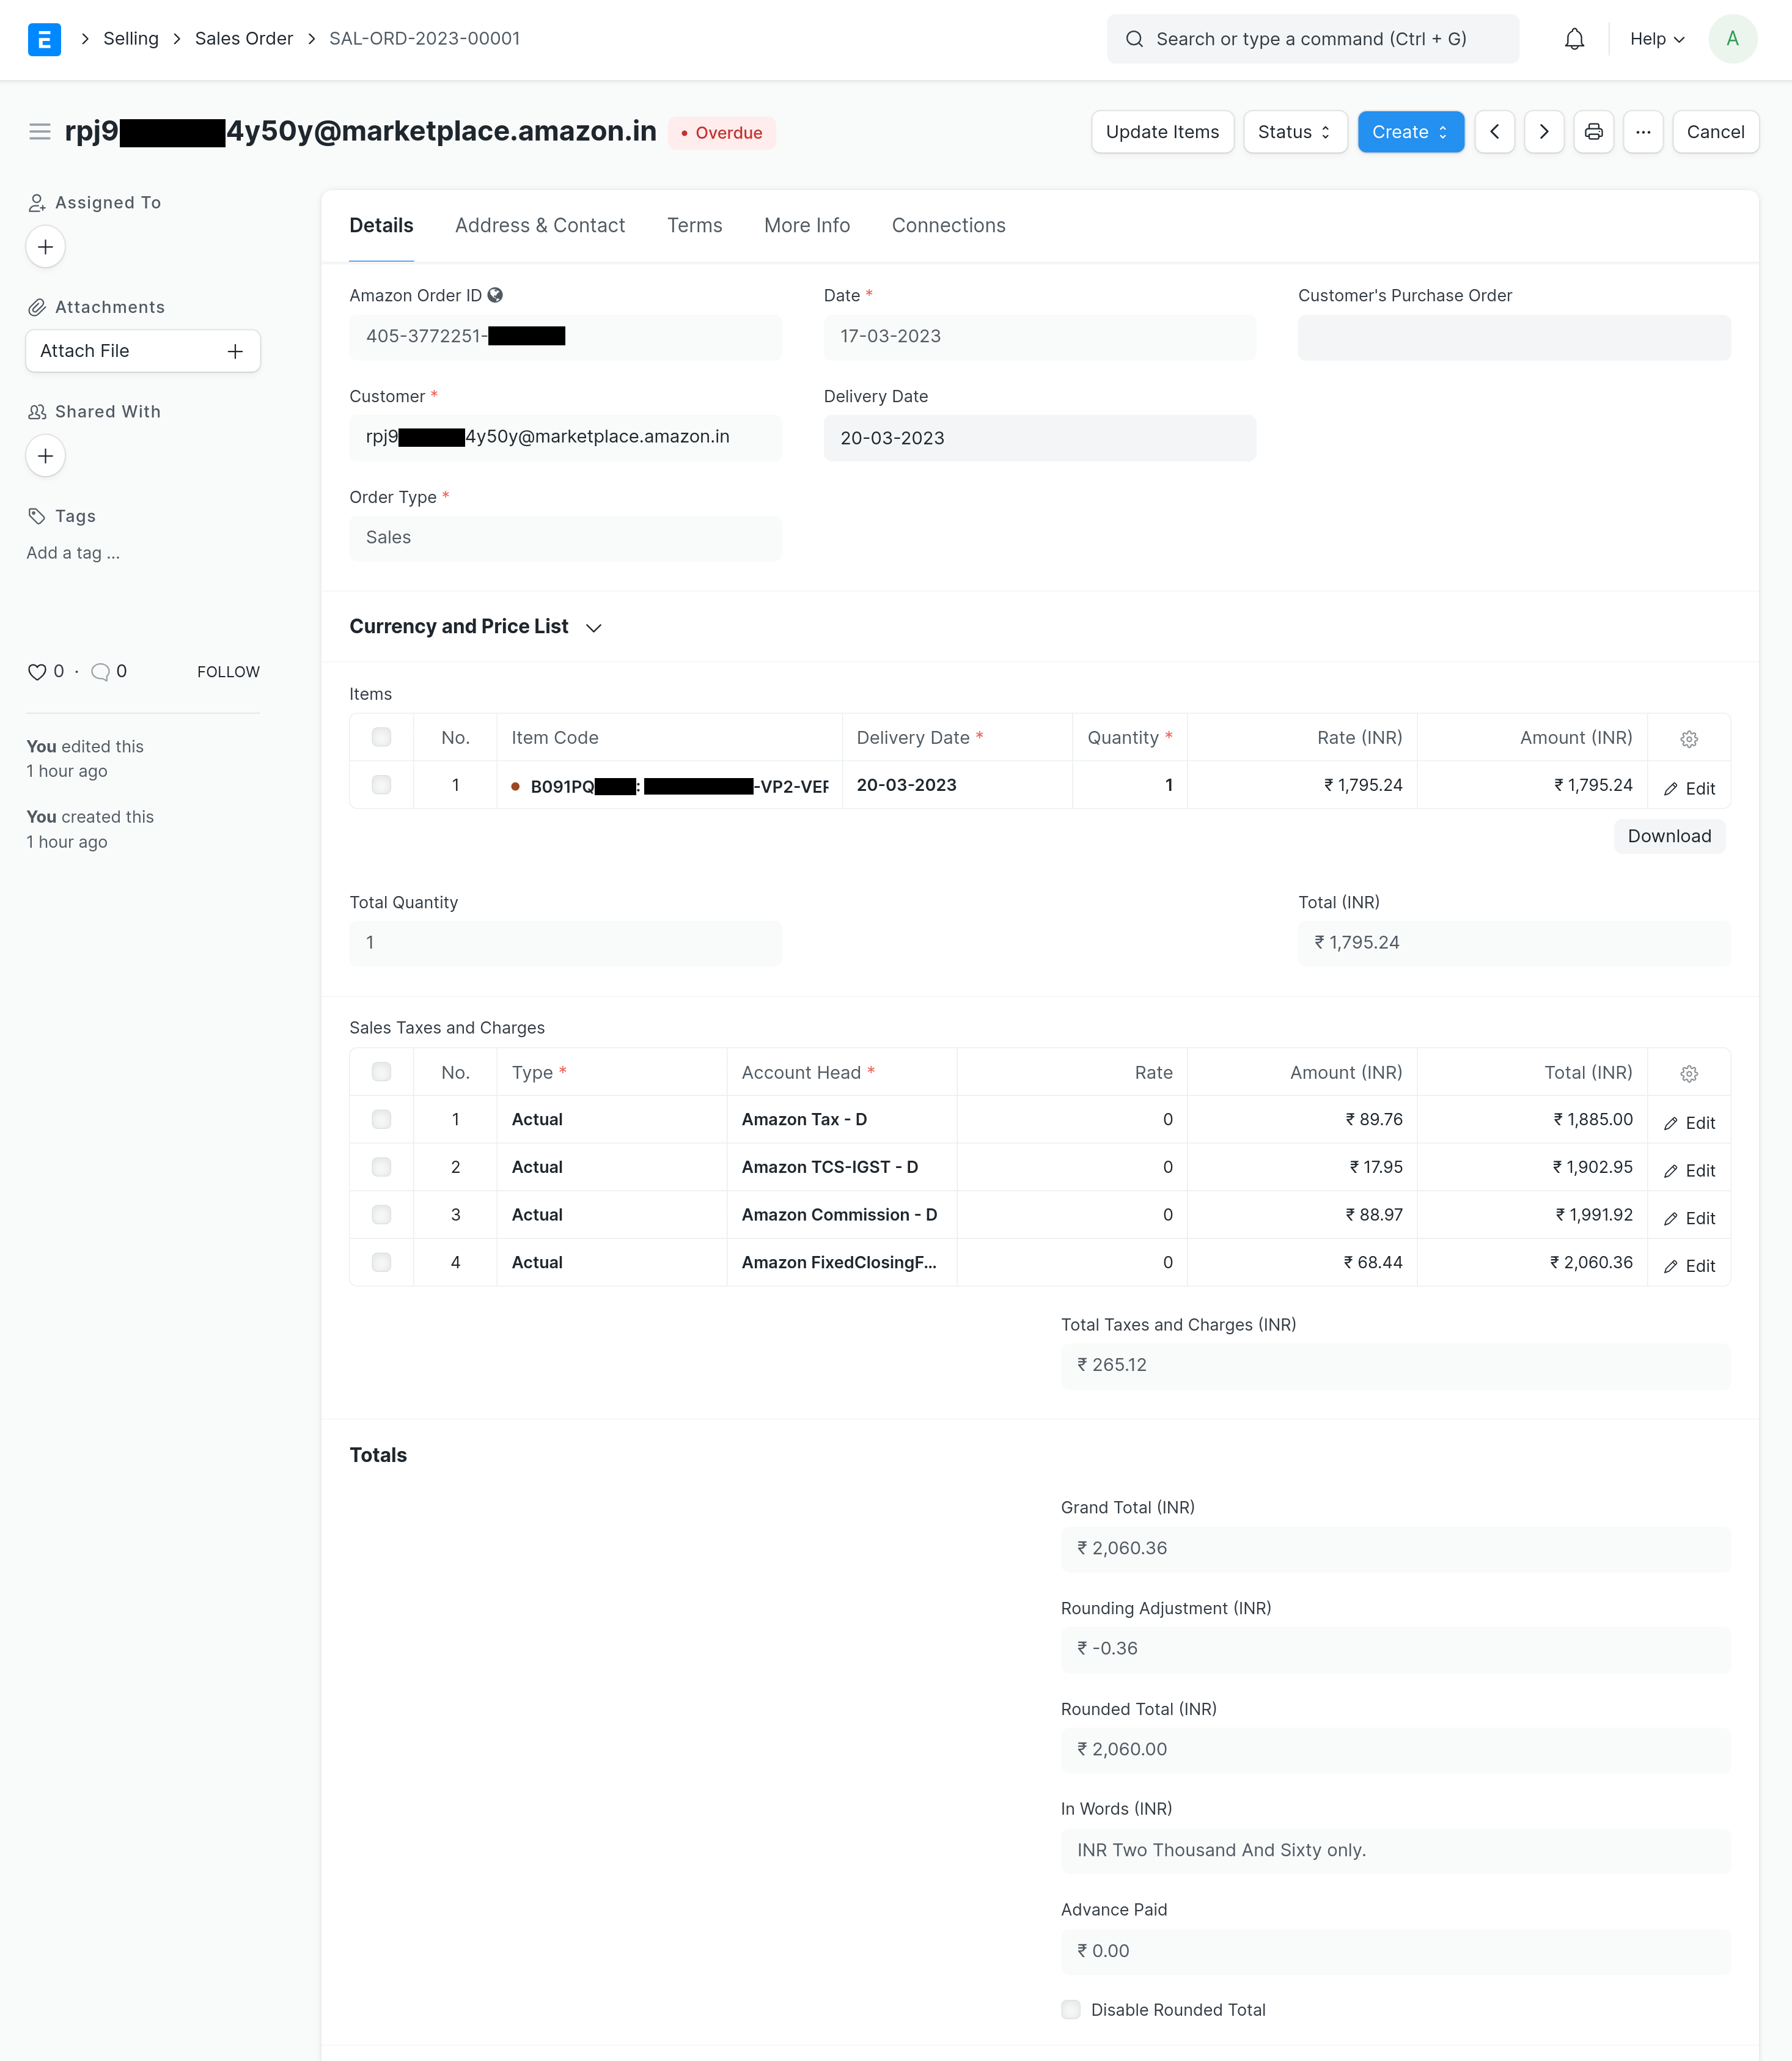Add an assignee via Assigned To plus icon
The width and height of the screenshot is (1792, 2061).
pos(45,246)
